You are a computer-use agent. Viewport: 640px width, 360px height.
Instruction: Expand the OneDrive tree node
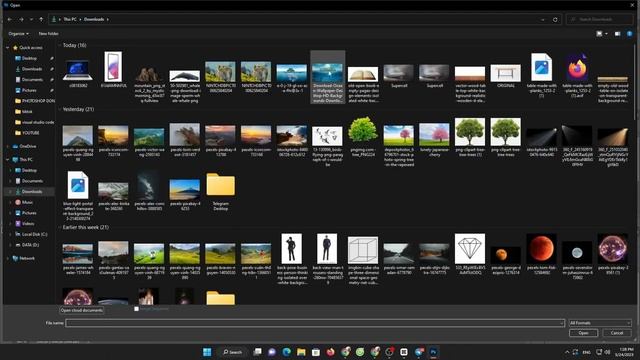click(8, 146)
